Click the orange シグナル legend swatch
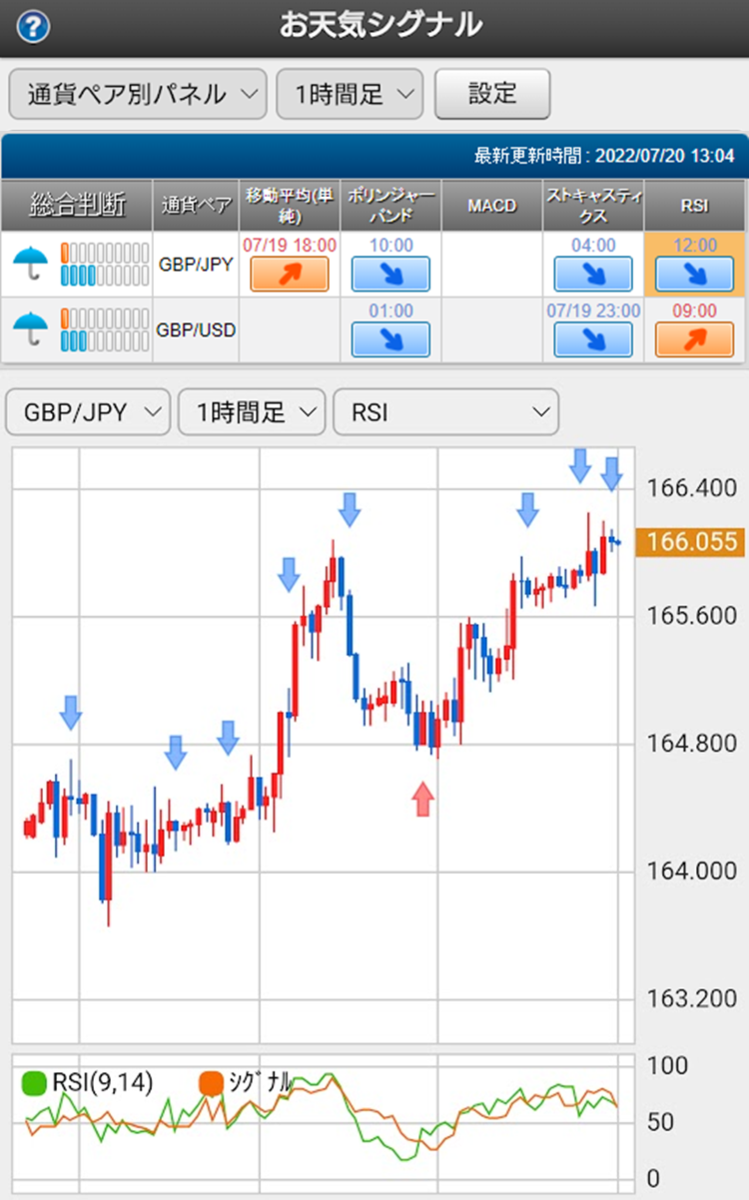The height and width of the screenshot is (1200, 749). [x=211, y=1083]
